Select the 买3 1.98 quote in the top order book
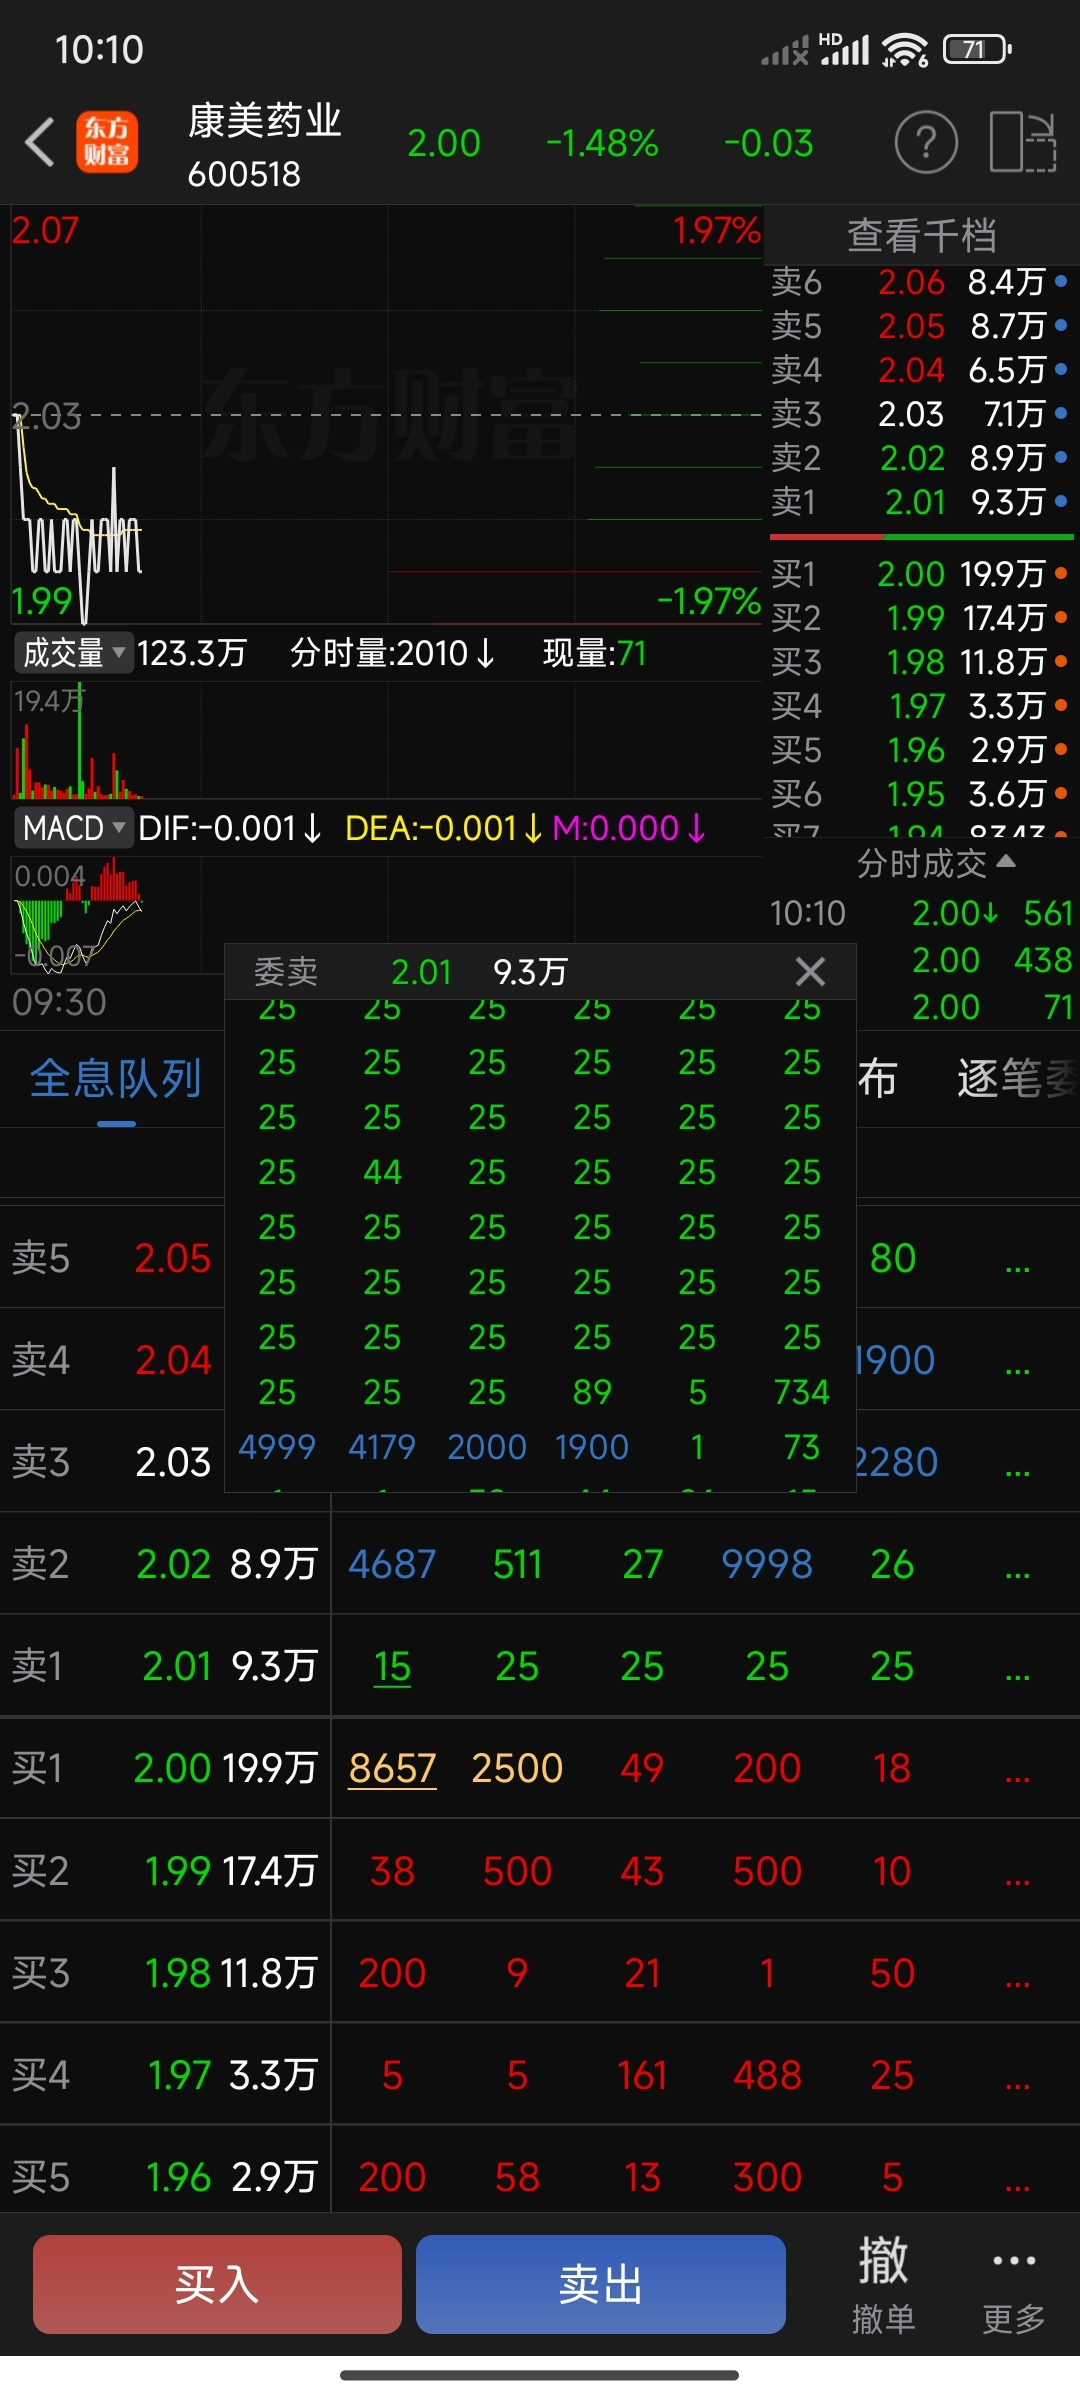 921,662
